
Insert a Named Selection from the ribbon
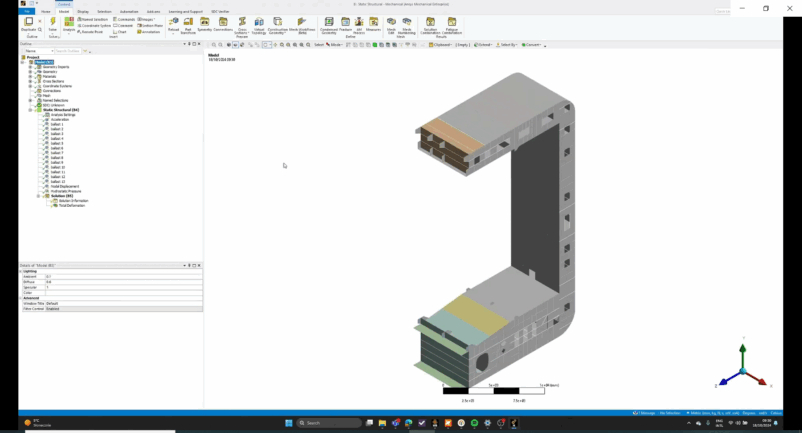(x=93, y=19)
